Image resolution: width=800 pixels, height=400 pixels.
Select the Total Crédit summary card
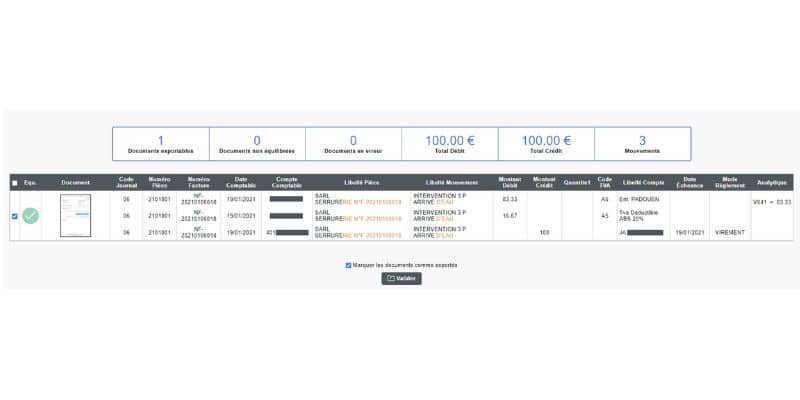546,144
